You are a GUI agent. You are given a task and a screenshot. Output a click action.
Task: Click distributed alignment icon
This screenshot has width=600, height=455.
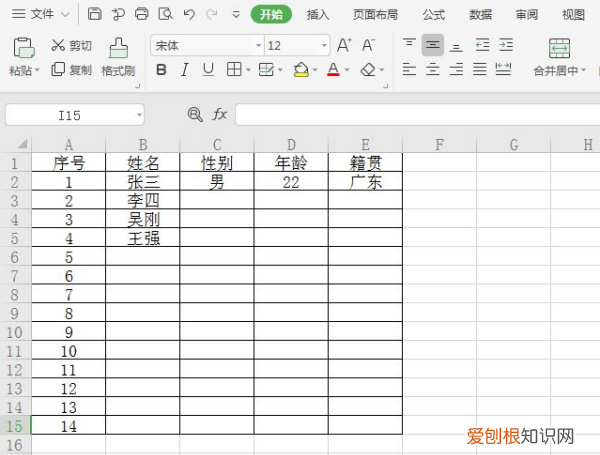(x=503, y=69)
